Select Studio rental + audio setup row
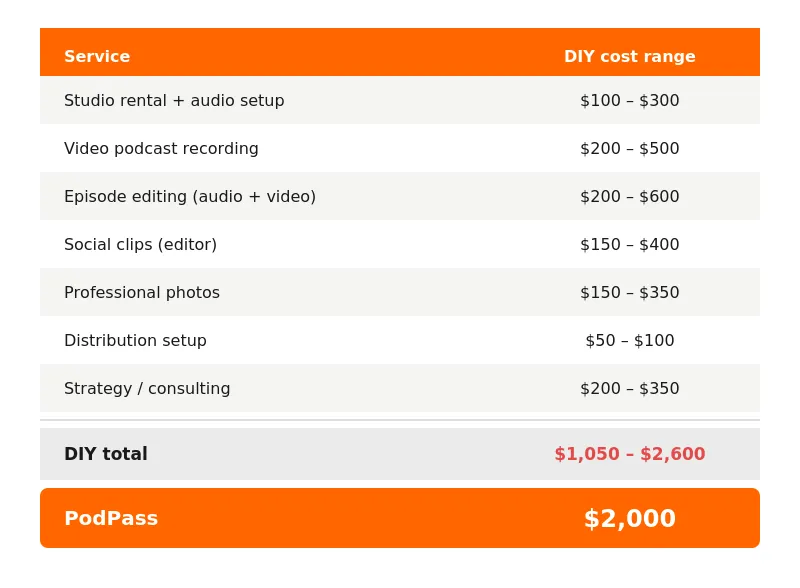 tap(174, 100)
